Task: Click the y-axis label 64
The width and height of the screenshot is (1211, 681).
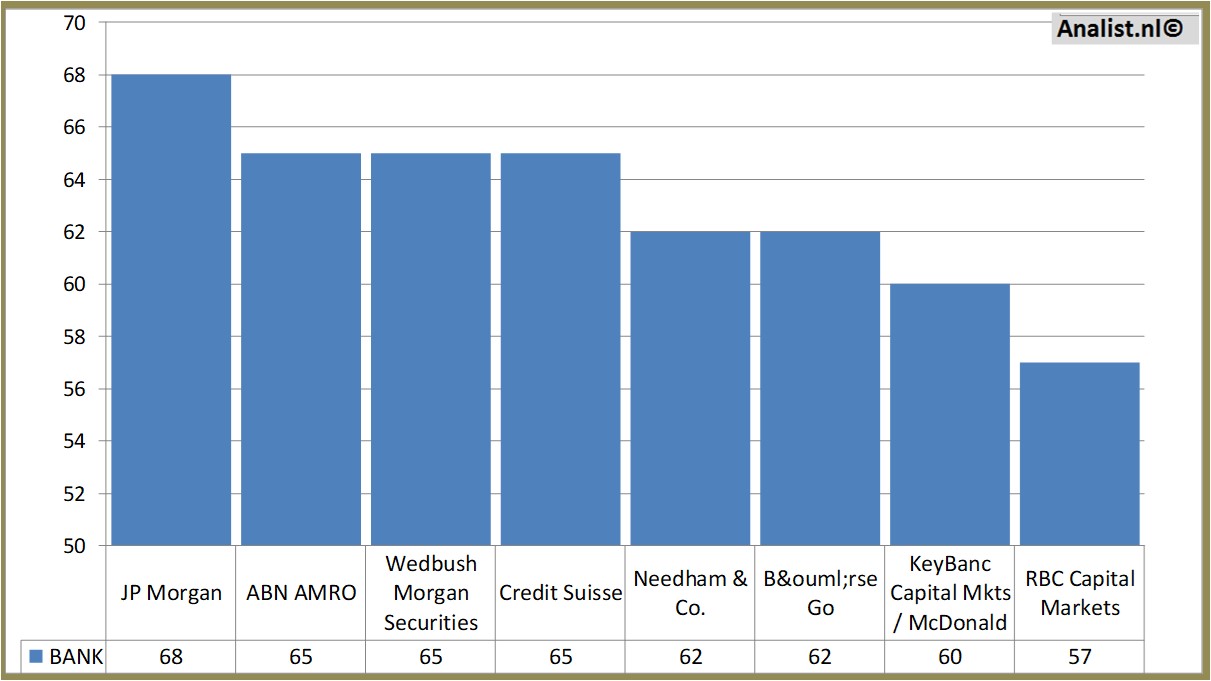Action: [x=74, y=180]
